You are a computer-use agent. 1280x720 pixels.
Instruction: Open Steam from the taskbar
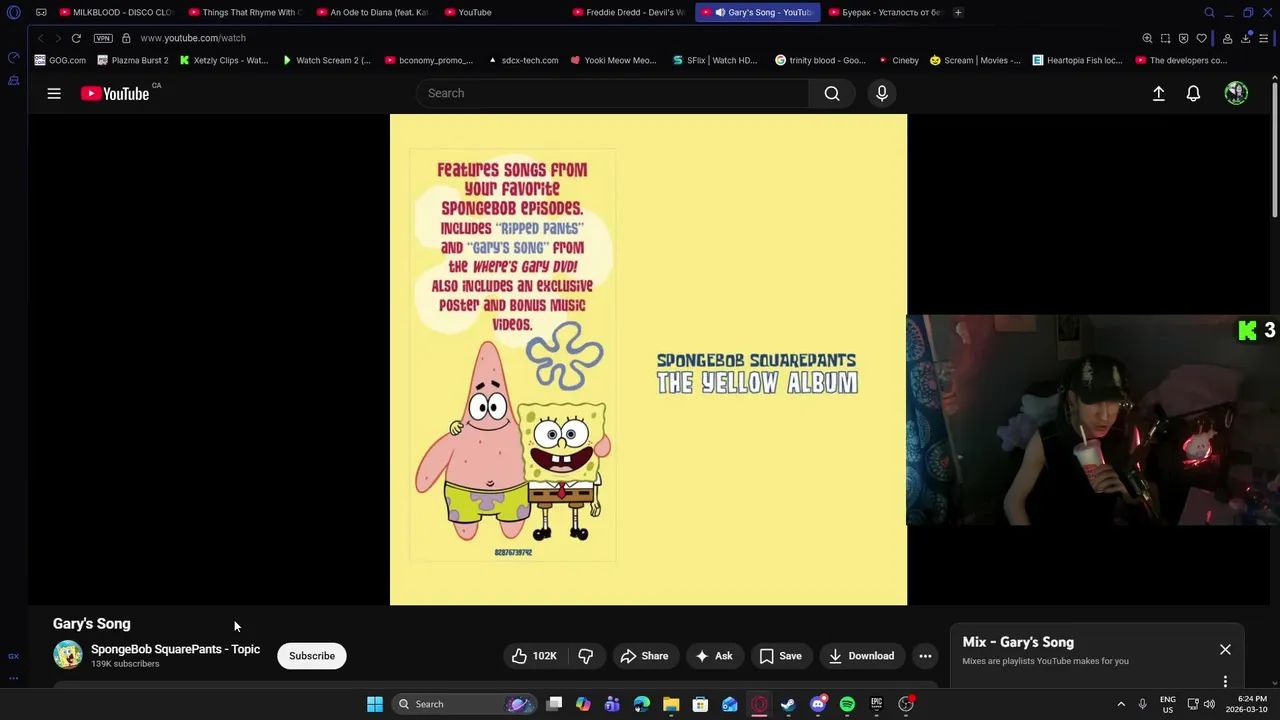[x=788, y=704]
